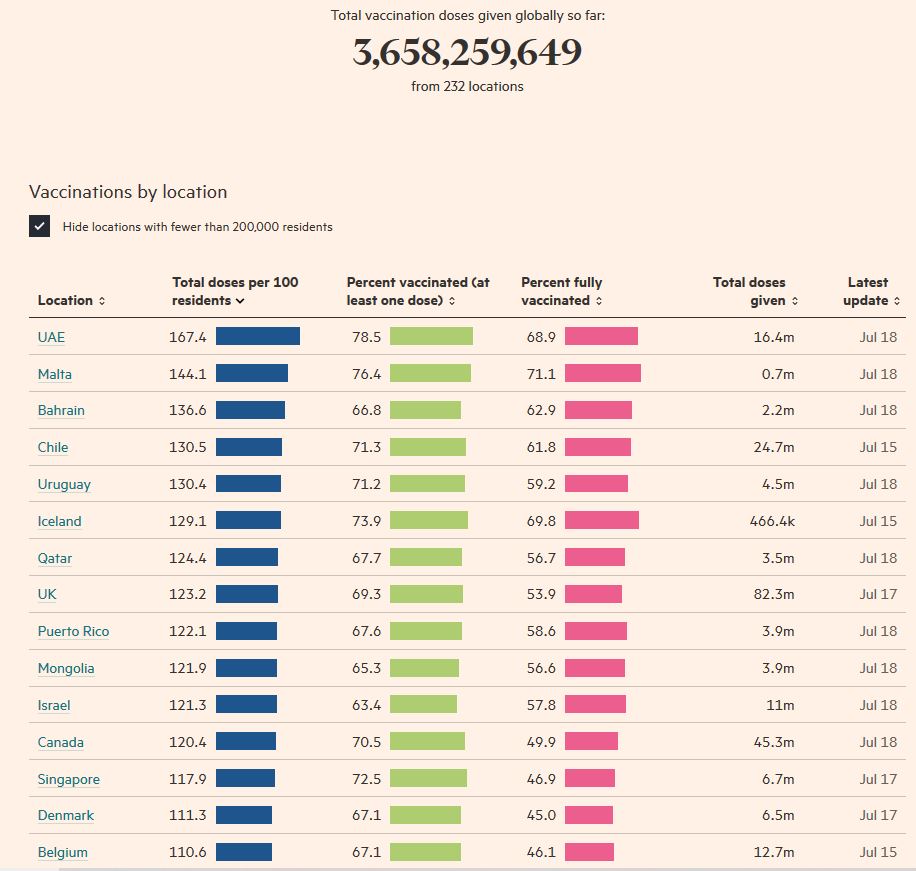Sort table by Location column arrows

tap(102, 301)
